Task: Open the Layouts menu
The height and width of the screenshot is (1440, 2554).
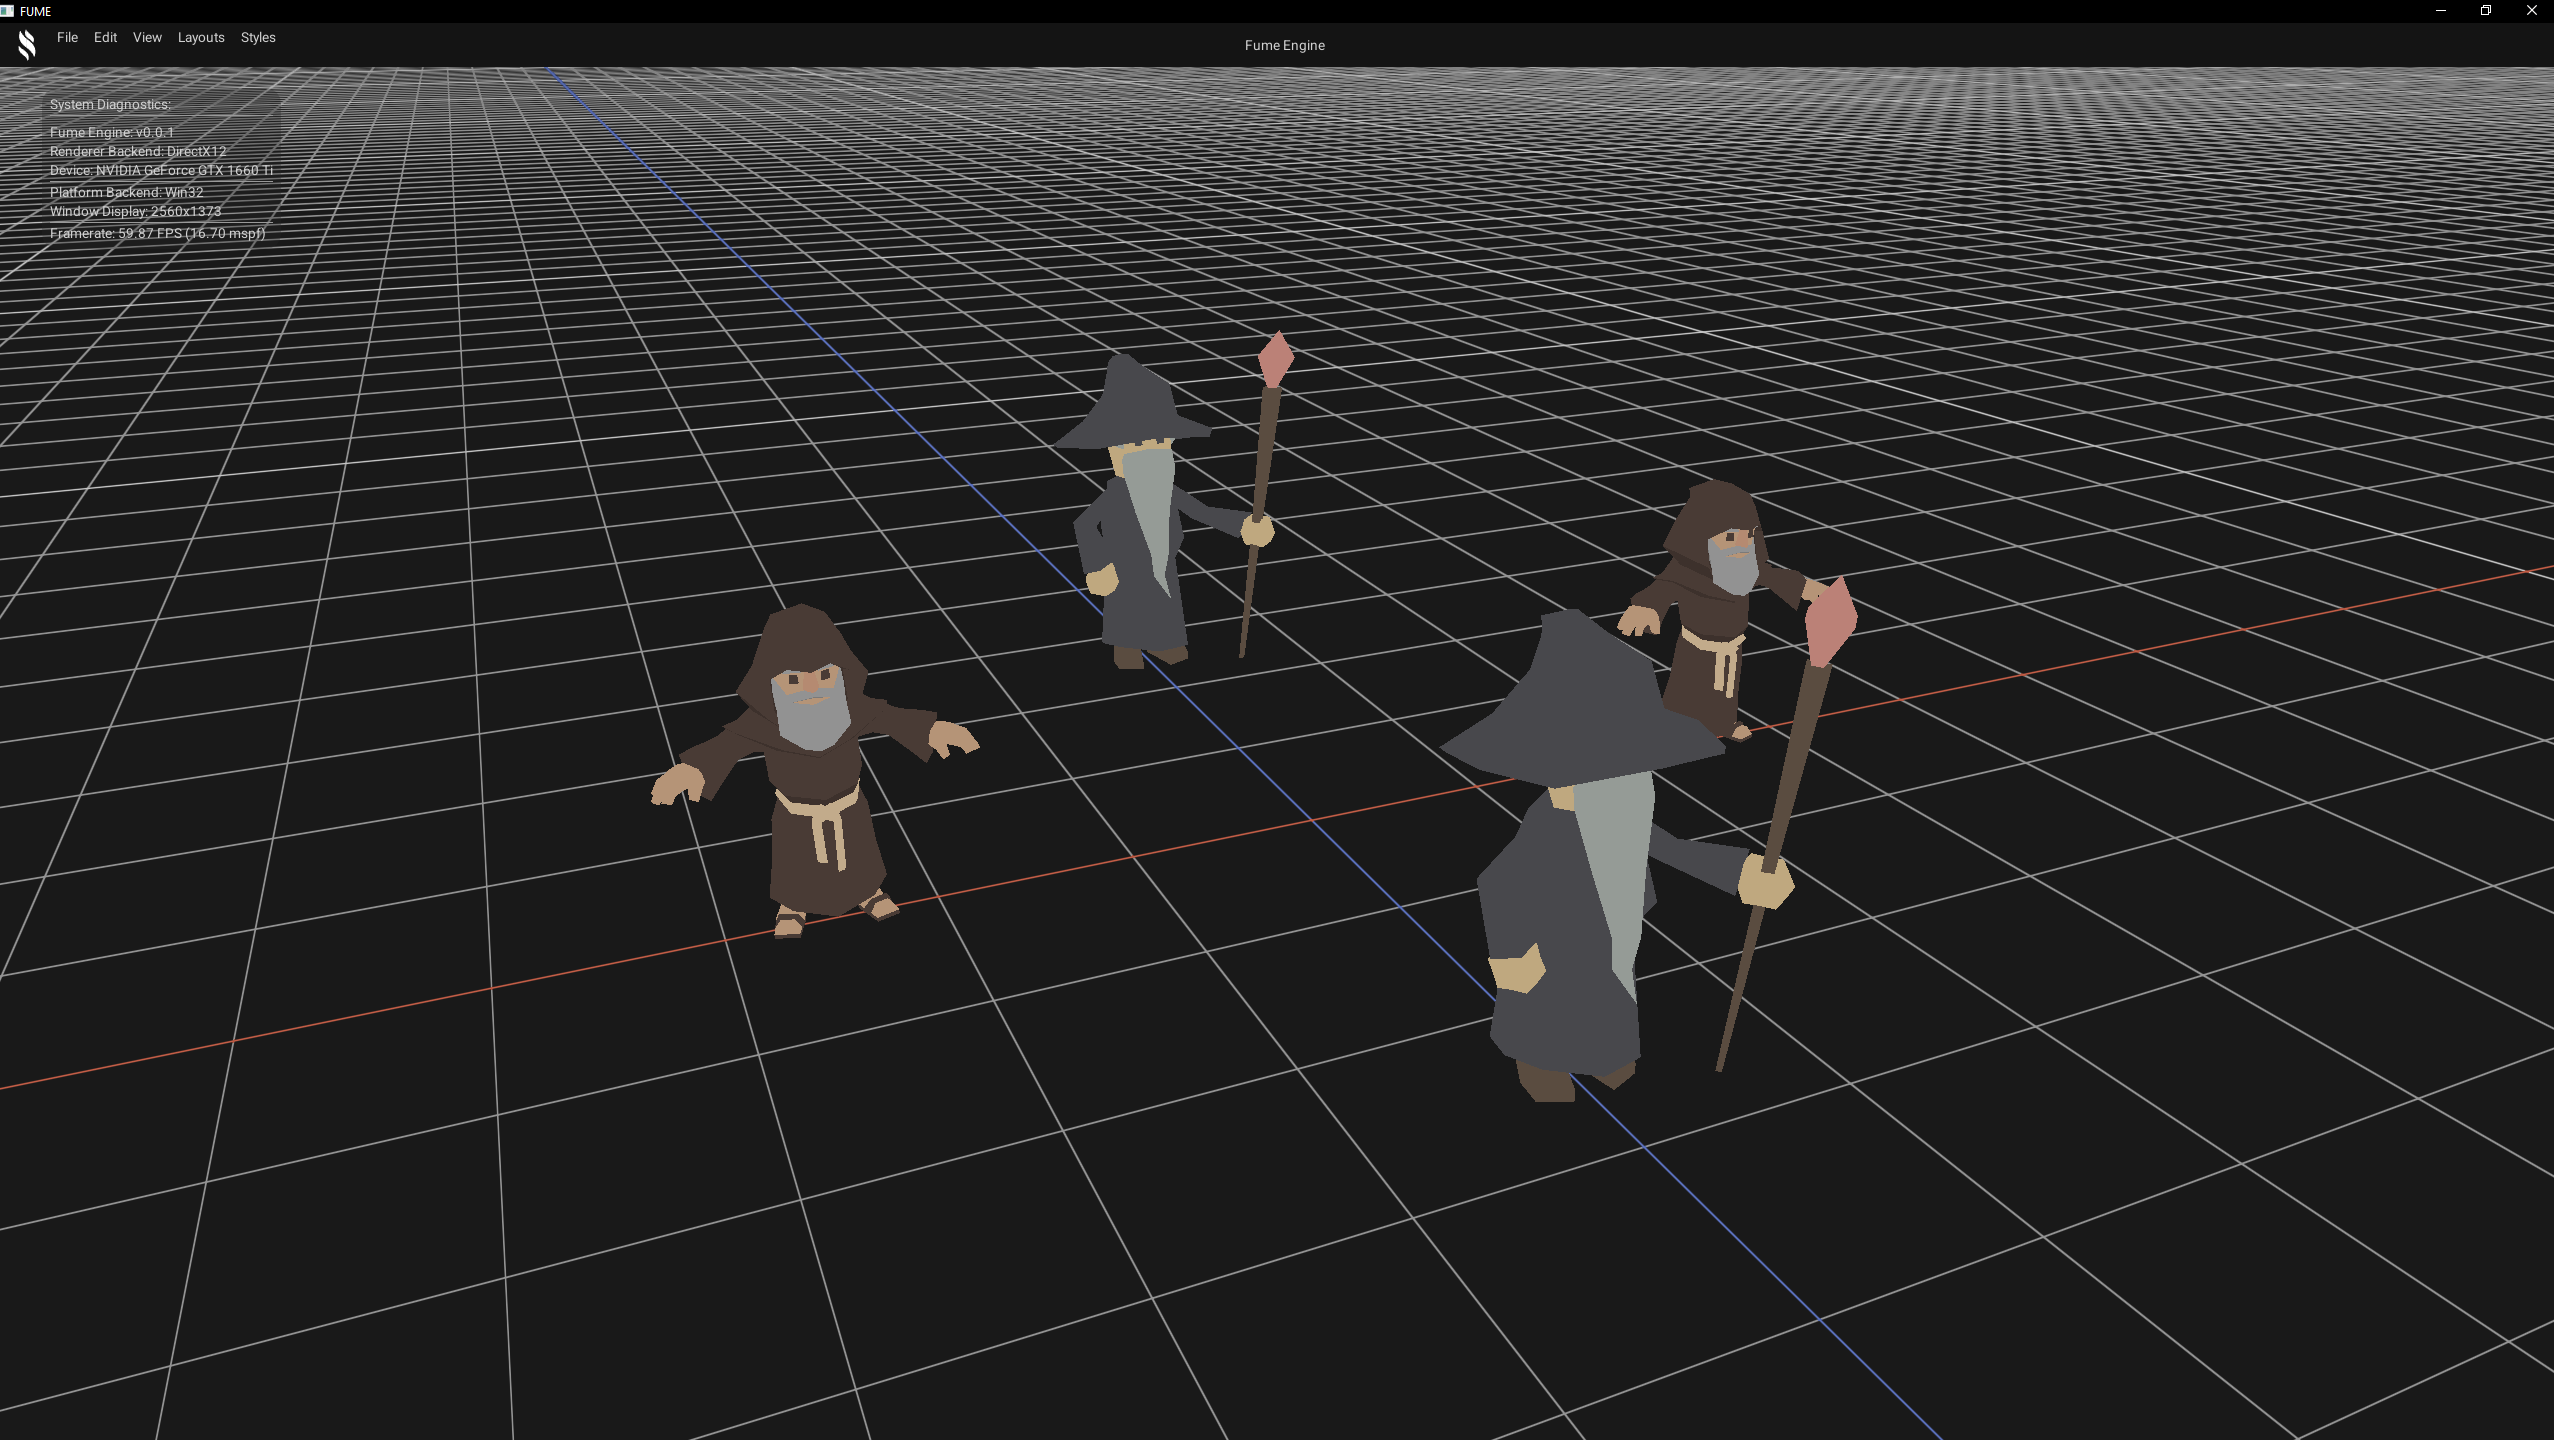Action: click(x=201, y=37)
